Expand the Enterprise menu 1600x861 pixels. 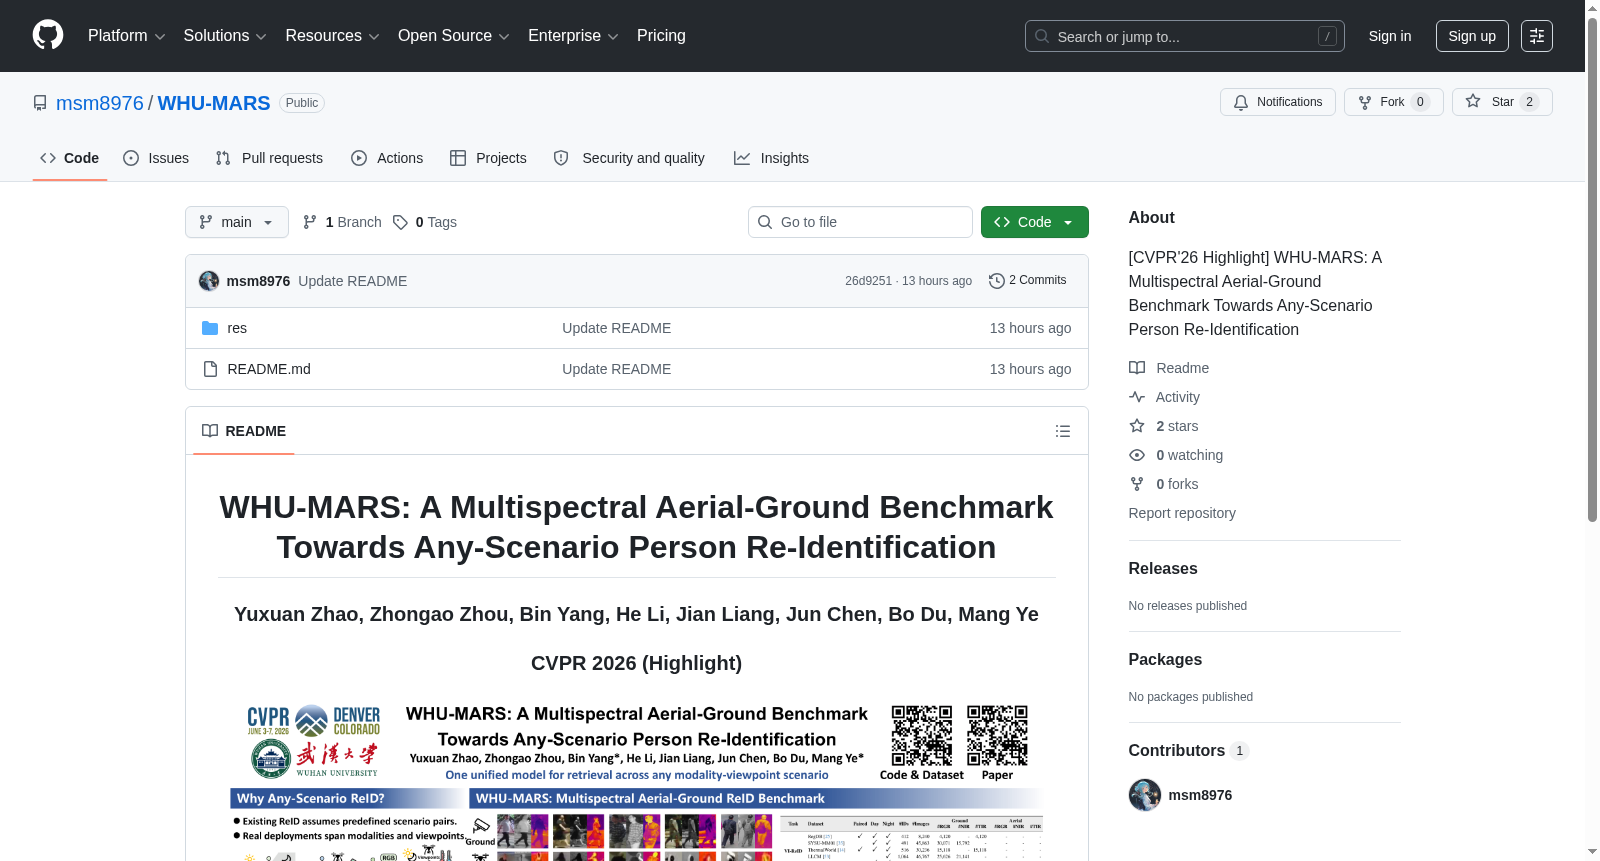tap(574, 36)
